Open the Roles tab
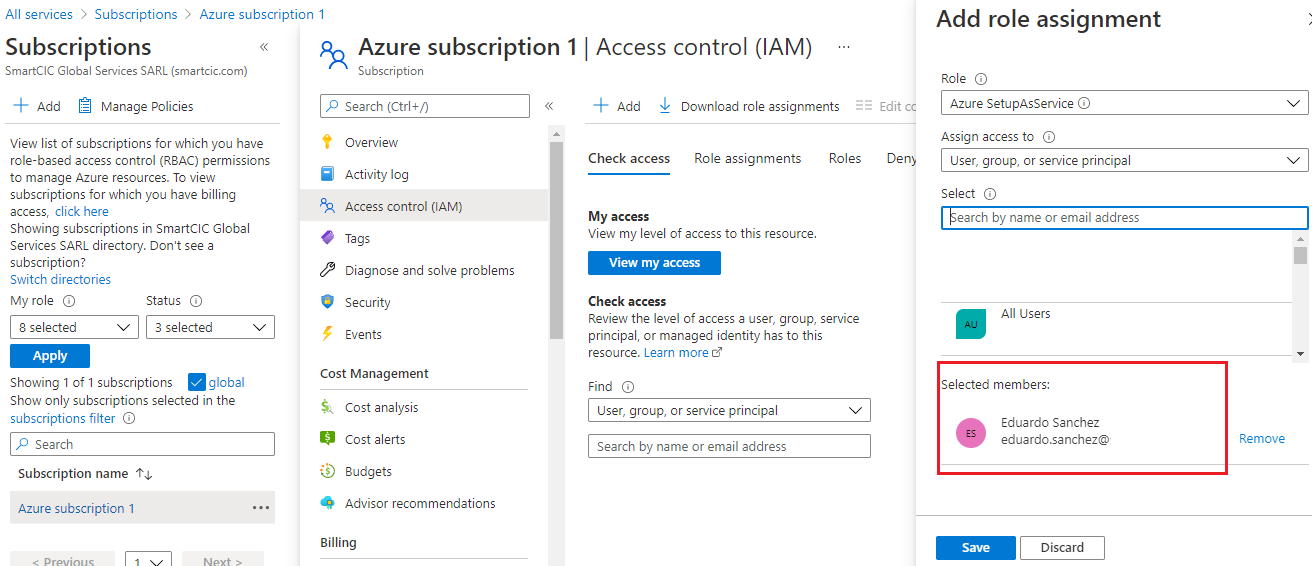The width and height of the screenshot is (1312, 566). point(845,158)
